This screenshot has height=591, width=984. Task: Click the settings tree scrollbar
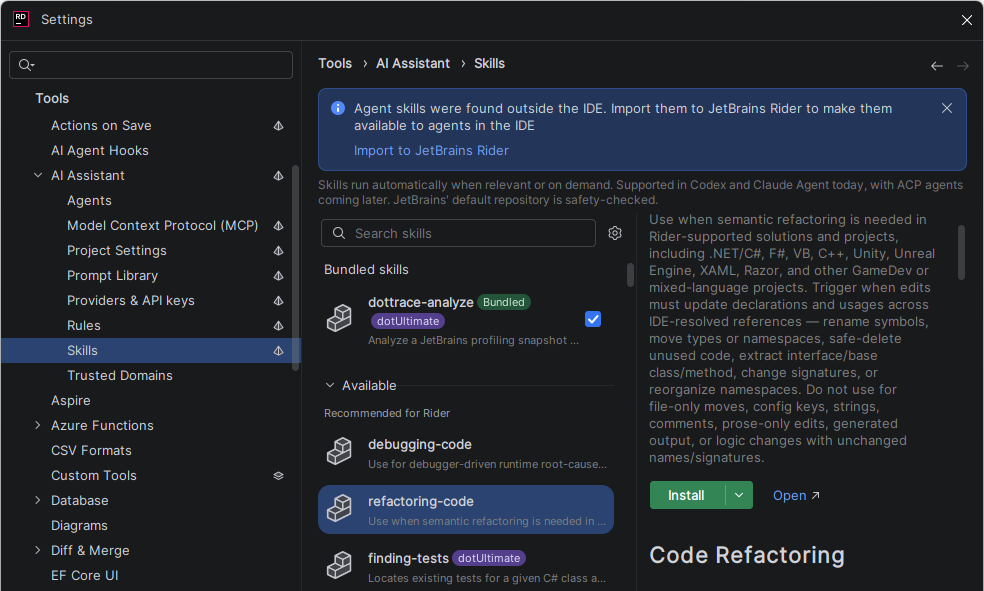pyautogui.click(x=296, y=267)
